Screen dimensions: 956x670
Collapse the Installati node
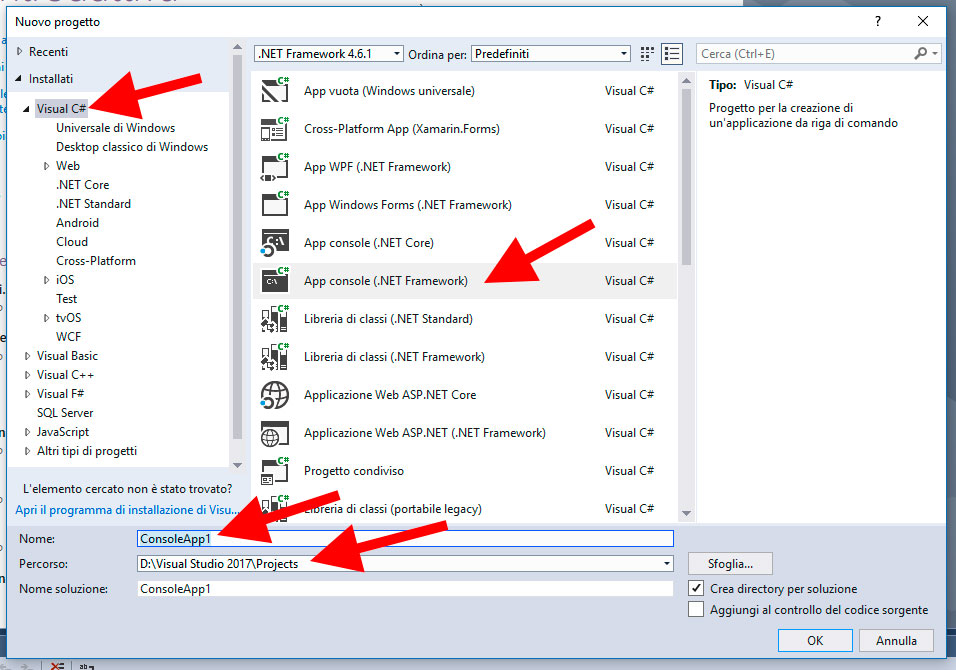18,79
